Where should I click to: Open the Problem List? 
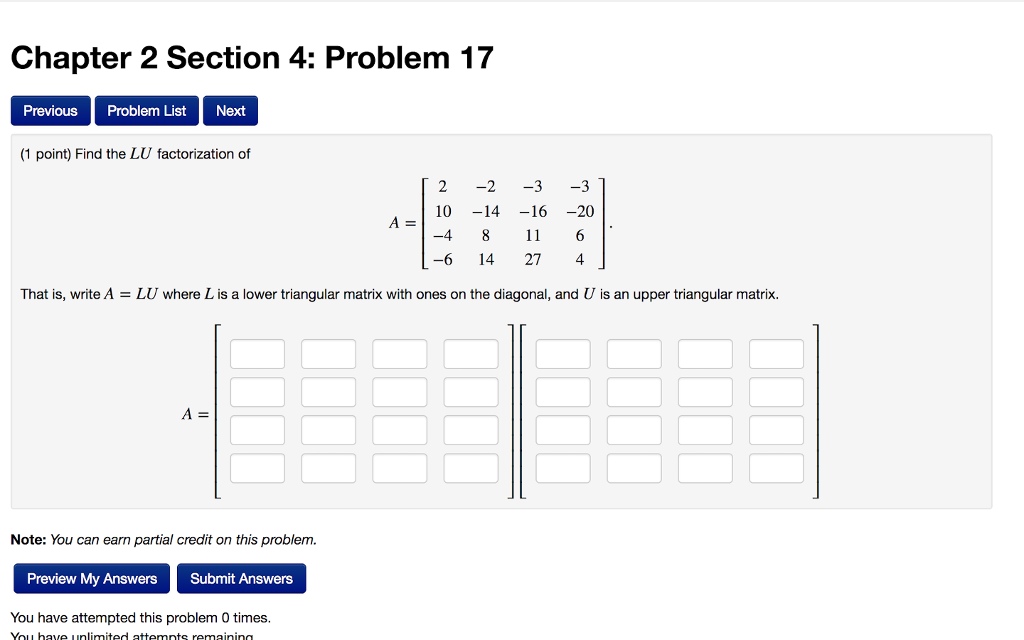(146, 110)
